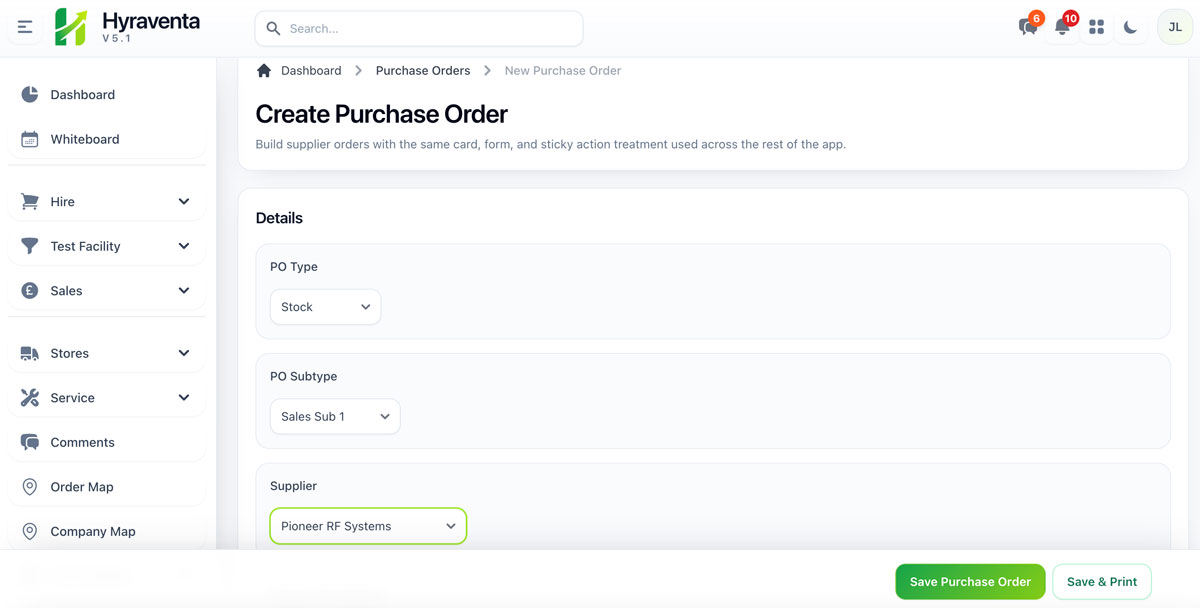1200x608 pixels.
Task: Click the Sales pound coin icon
Action: click(x=30, y=291)
